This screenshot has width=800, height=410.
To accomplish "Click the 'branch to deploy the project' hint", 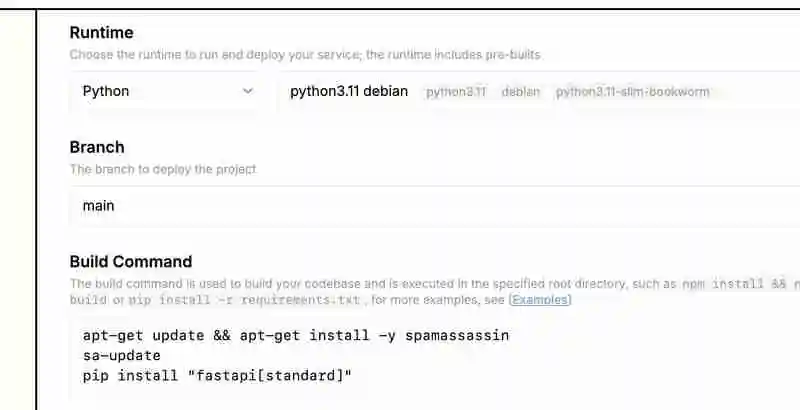I will tap(163, 169).
